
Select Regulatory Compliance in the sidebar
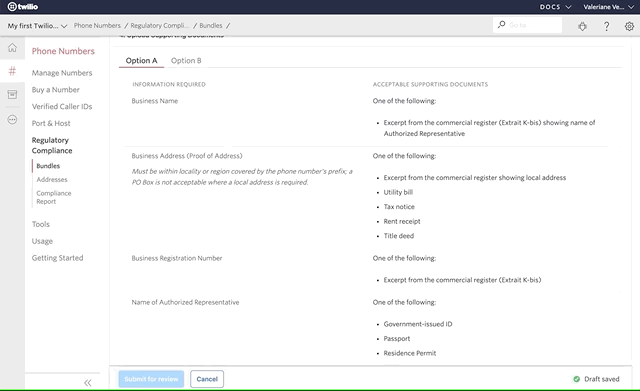point(52,145)
